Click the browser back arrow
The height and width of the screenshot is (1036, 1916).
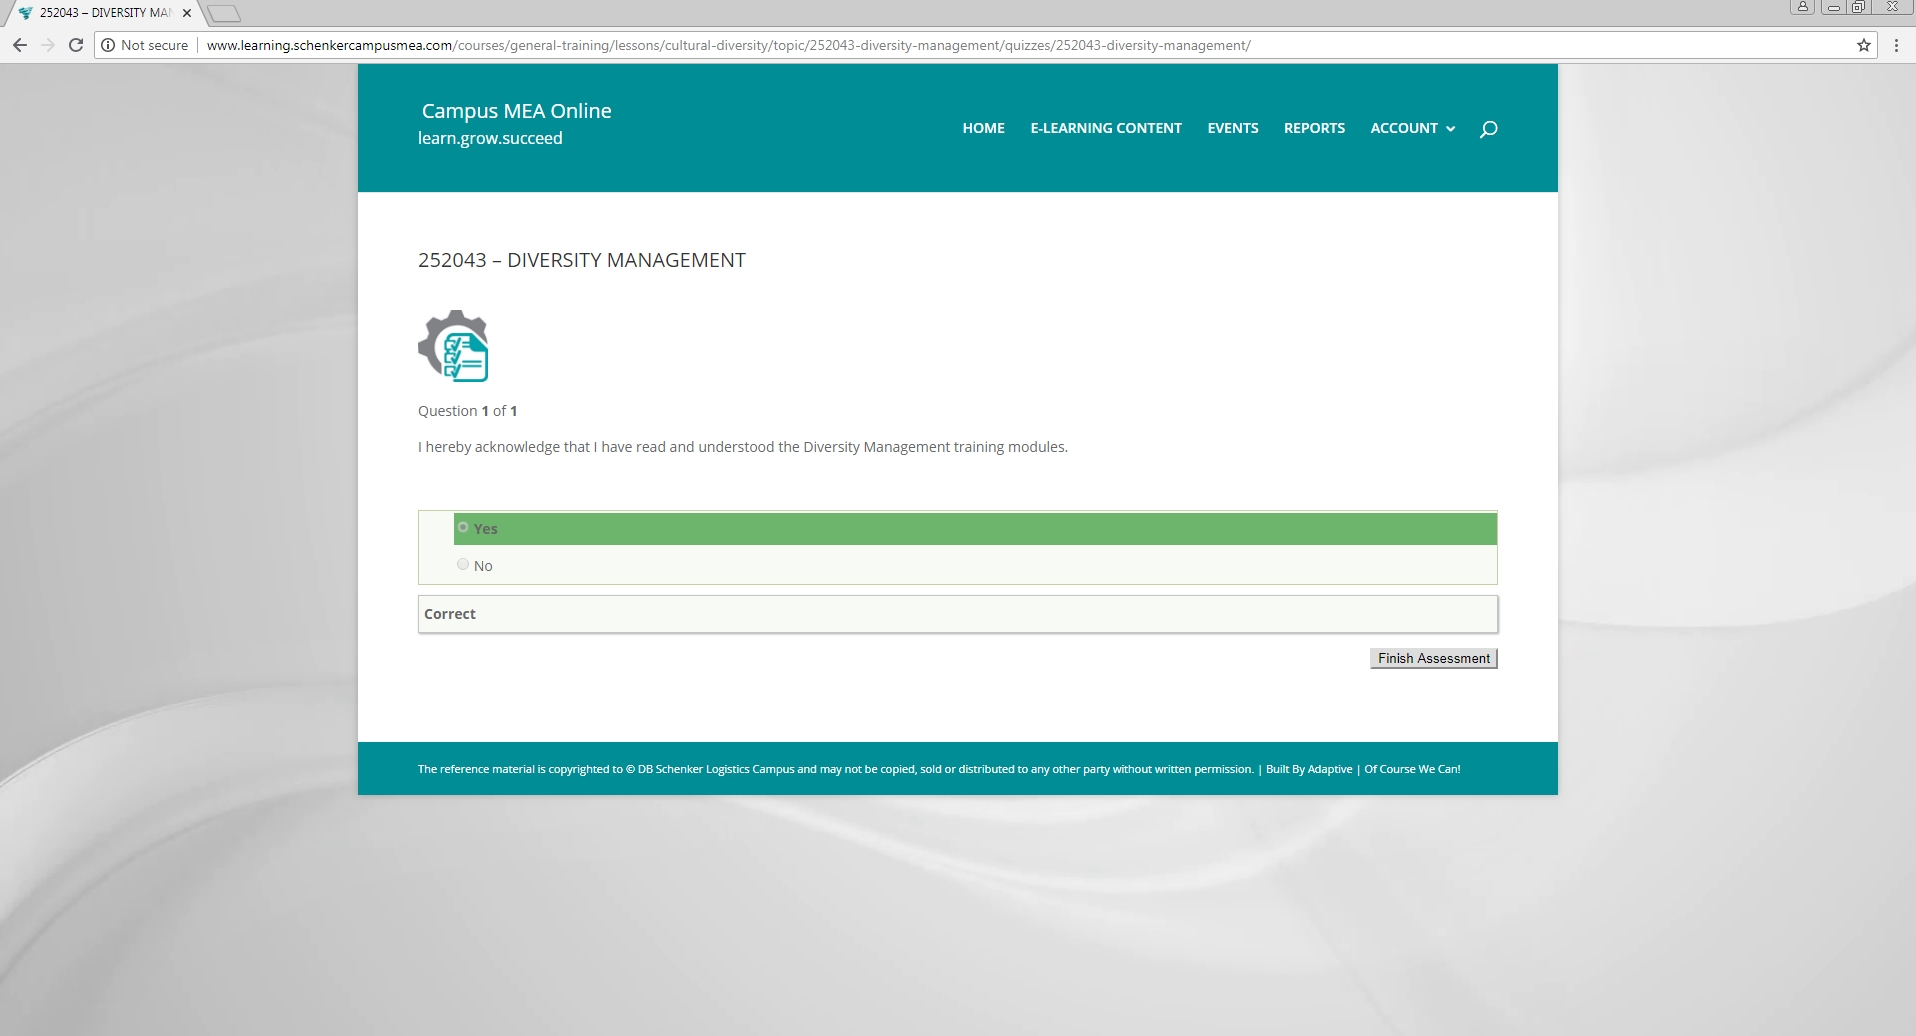[19, 45]
